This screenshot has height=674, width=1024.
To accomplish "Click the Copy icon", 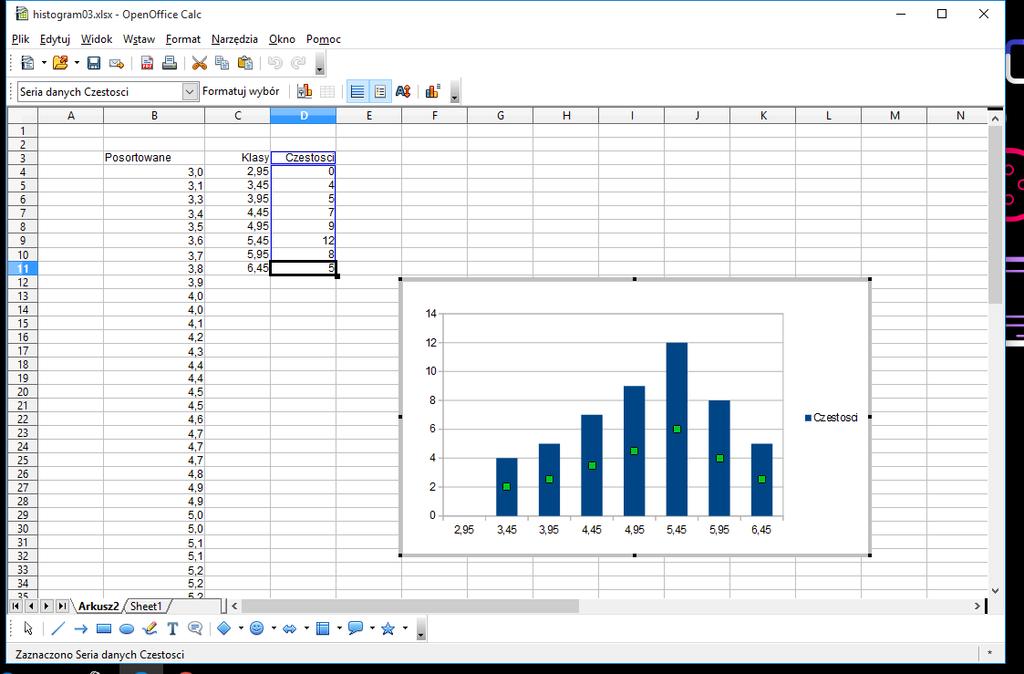I will [222, 63].
